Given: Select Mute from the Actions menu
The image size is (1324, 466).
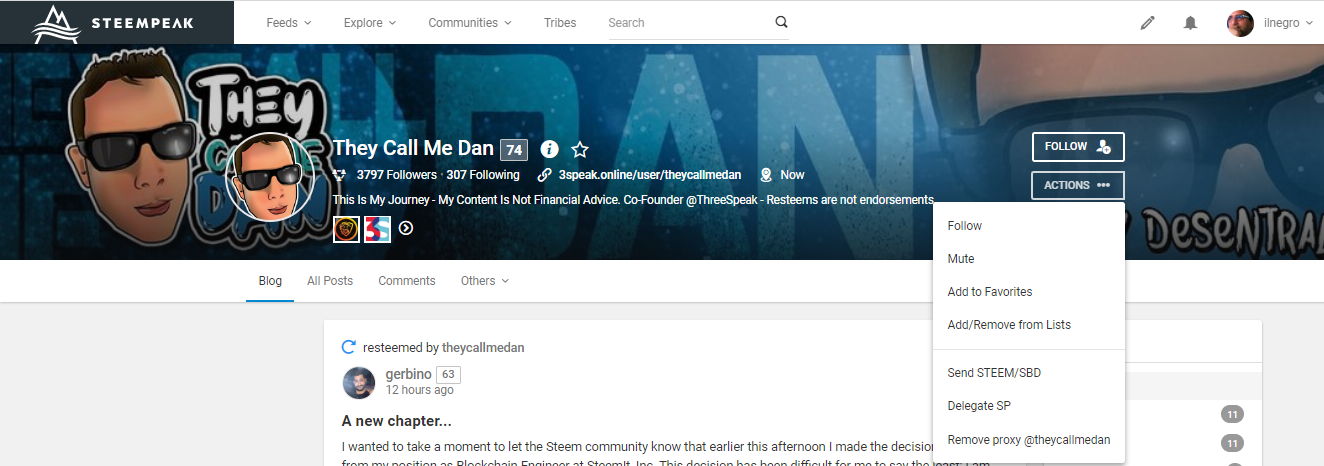Looking at the screenshot, I should click(961, 259).
